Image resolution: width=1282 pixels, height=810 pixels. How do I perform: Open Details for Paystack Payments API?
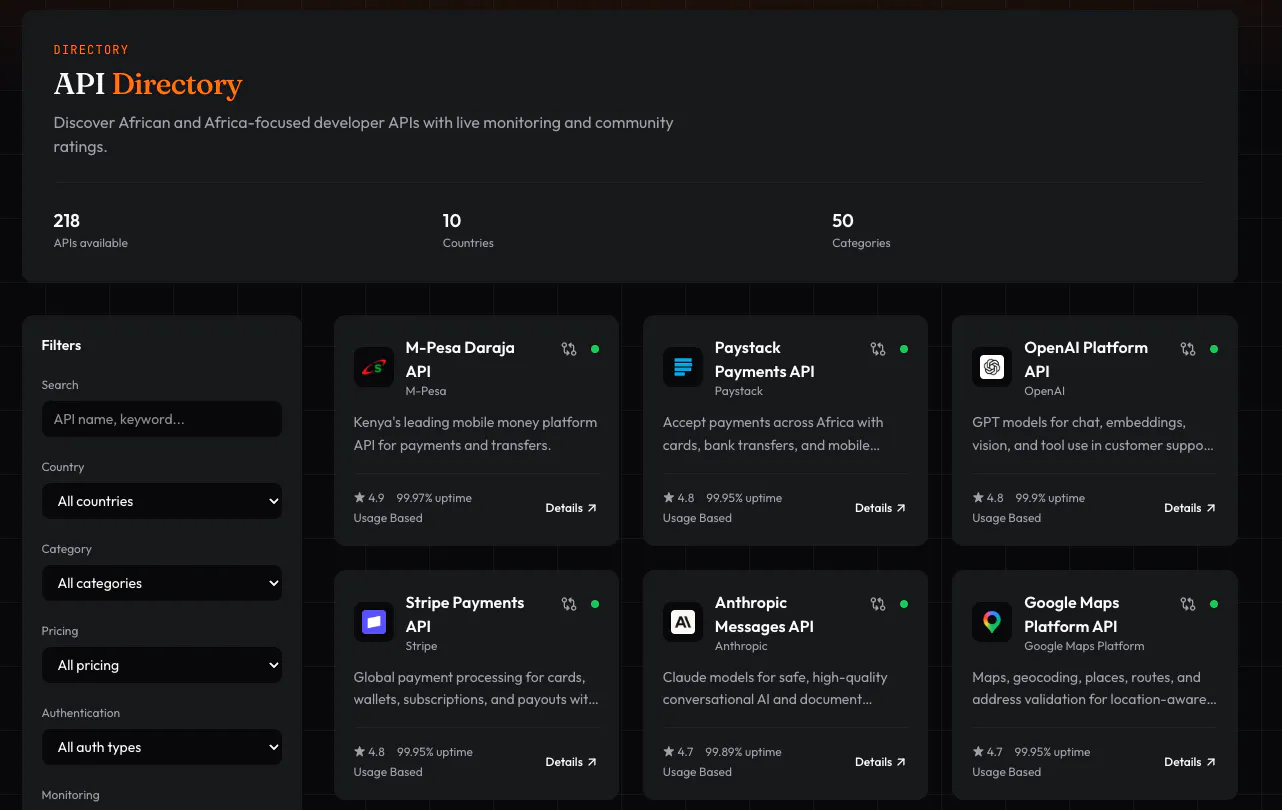point(880,508)
